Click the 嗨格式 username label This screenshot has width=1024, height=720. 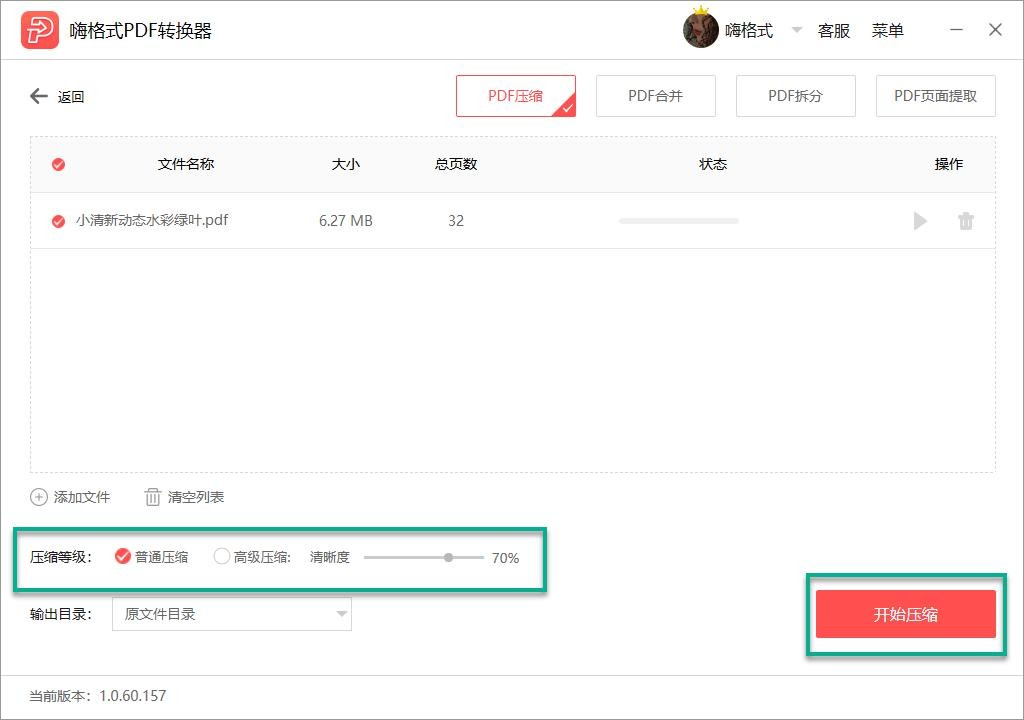(x=748, y=31)
